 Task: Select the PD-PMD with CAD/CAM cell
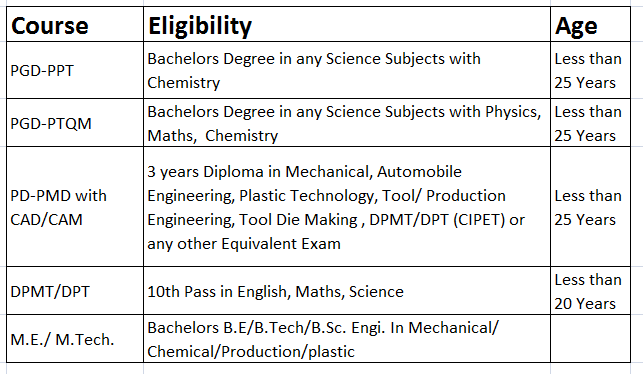click(75, 207)
